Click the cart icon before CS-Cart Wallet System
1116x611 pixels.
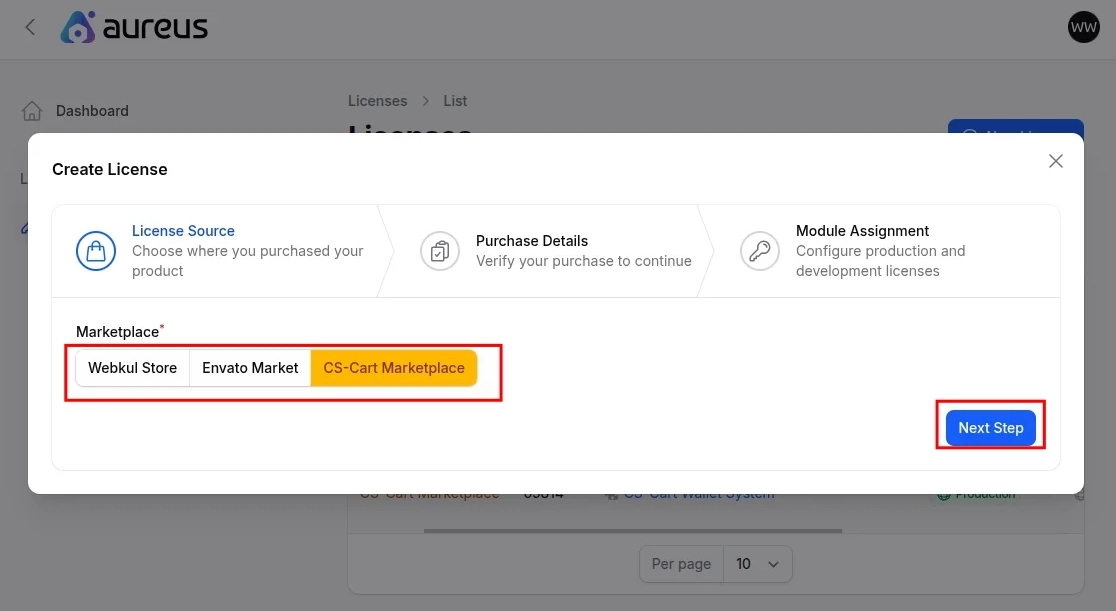pyautogui.click(x=611, y=493)
